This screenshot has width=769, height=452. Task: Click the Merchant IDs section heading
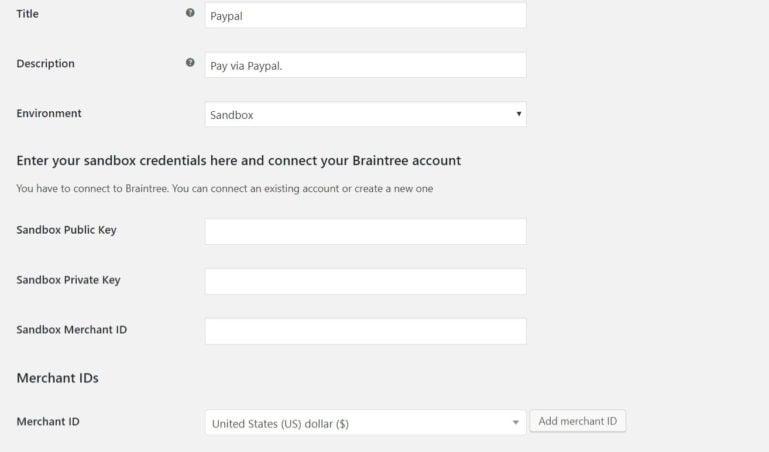click(x=57, y=378)
